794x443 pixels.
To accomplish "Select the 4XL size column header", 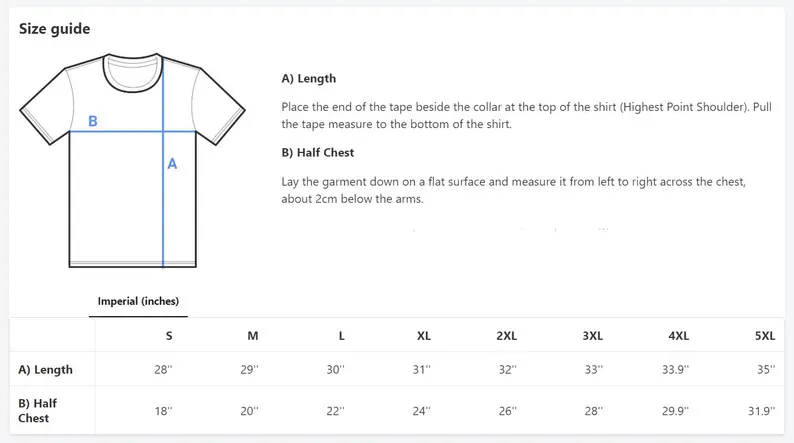I will coord(678,336).
